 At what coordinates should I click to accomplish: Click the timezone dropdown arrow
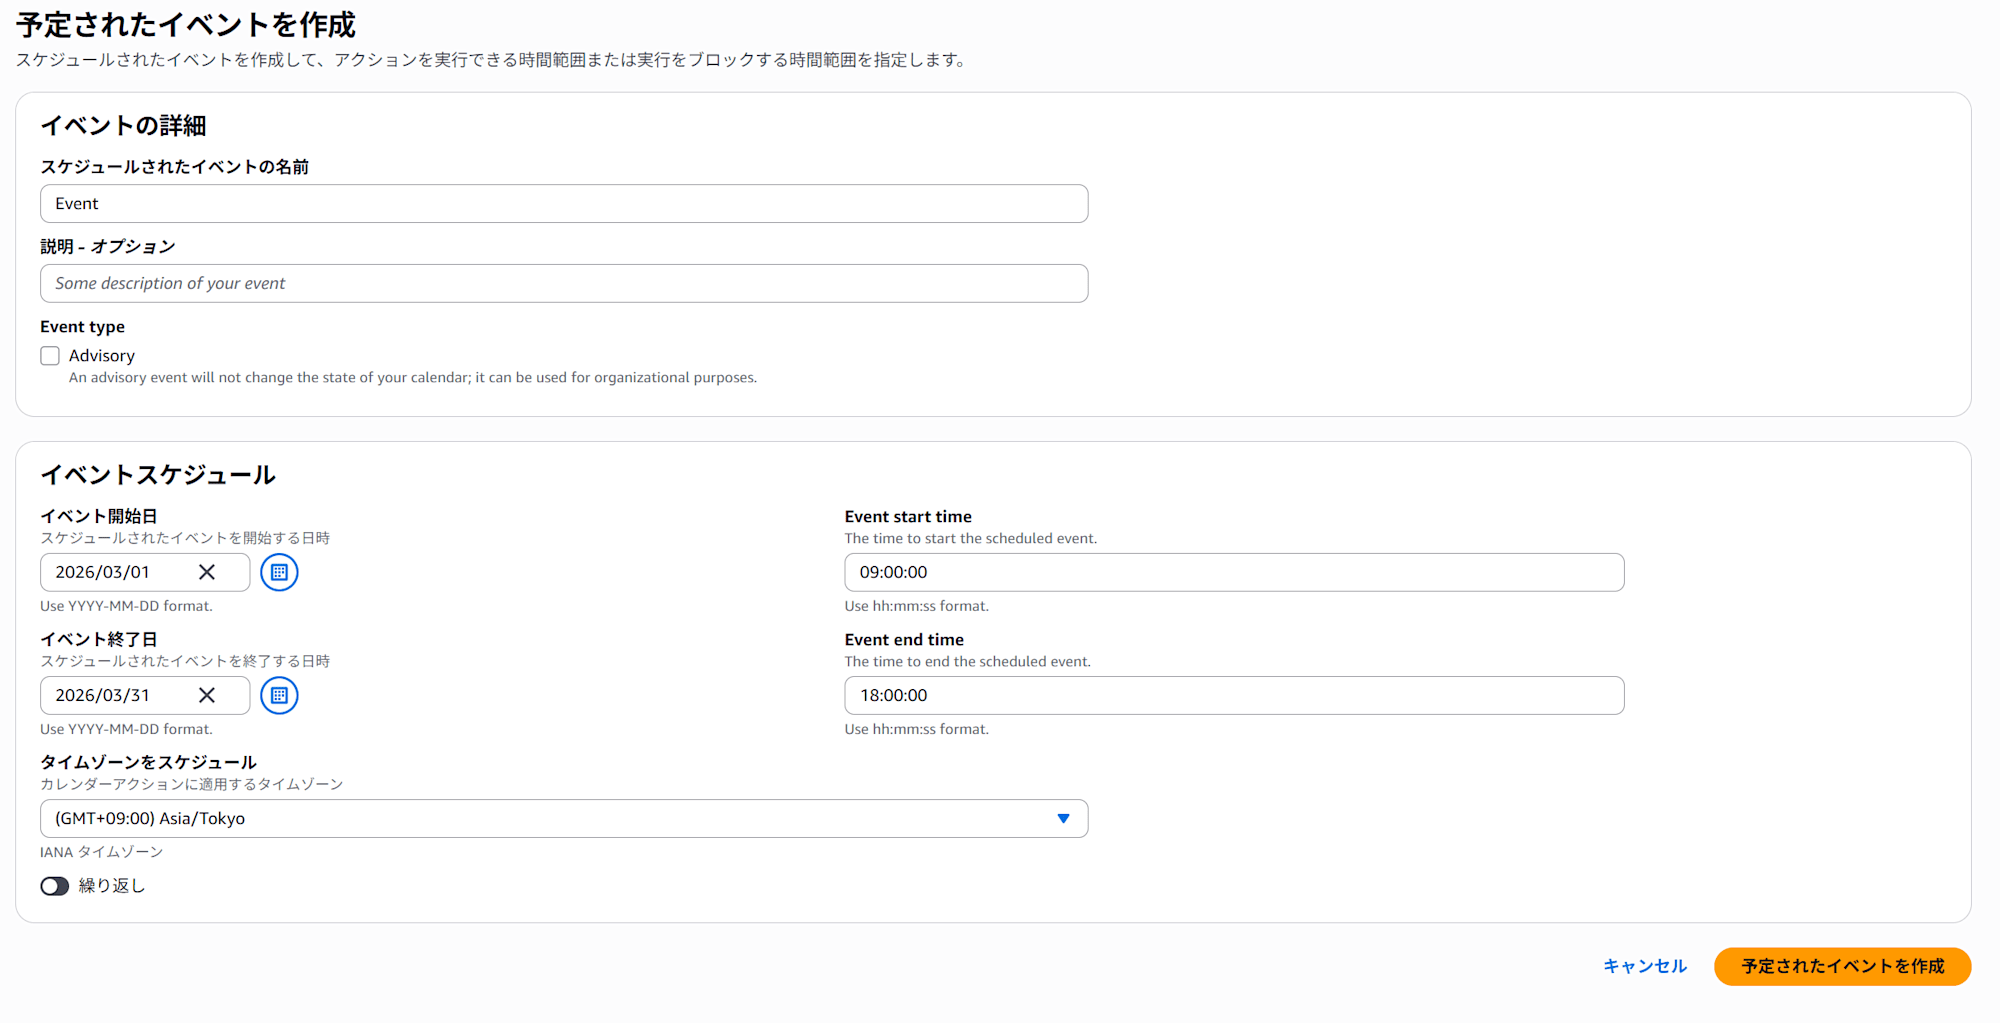coord(1063,818)
